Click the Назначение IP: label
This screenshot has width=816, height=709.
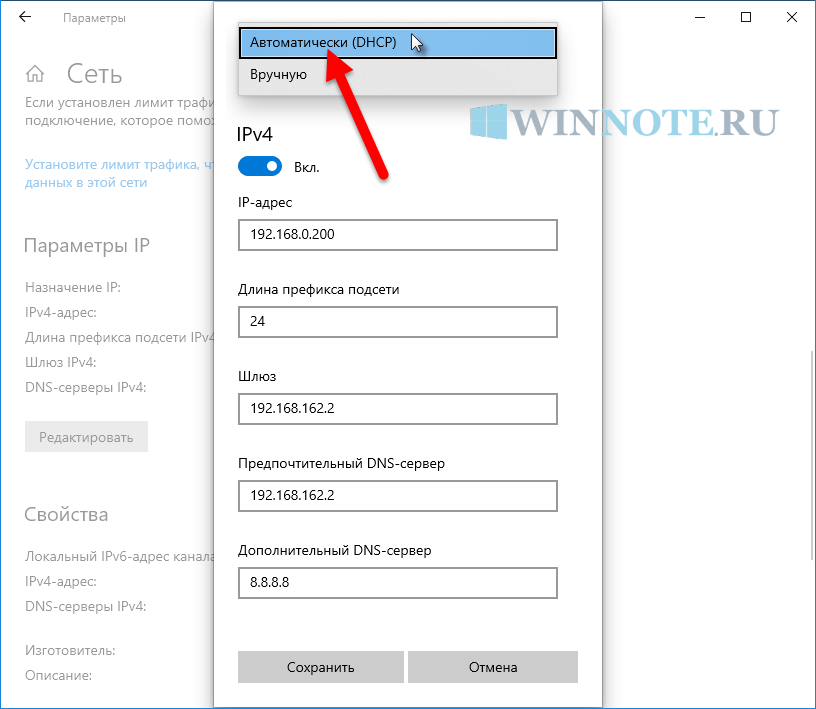[73, 287]
